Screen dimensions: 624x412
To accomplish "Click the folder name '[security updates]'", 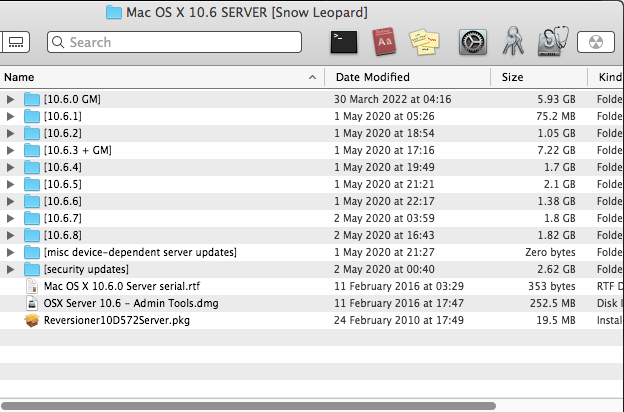I will pyautogui.click(x=86, y=269).
